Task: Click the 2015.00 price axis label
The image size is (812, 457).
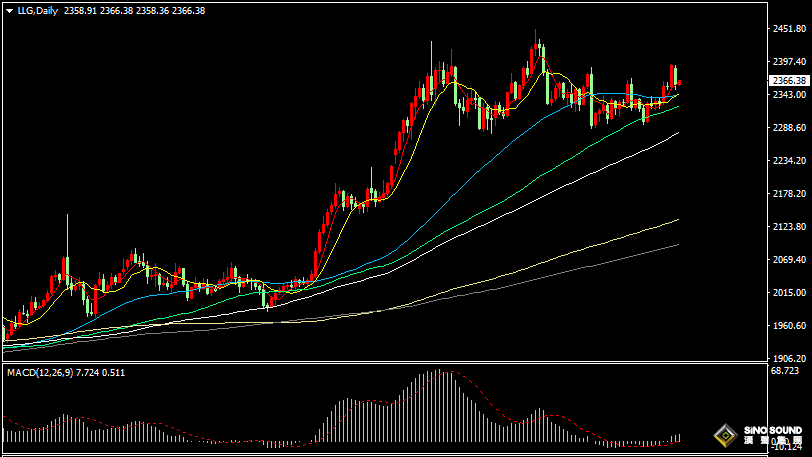Action: (x=787, y=293)
